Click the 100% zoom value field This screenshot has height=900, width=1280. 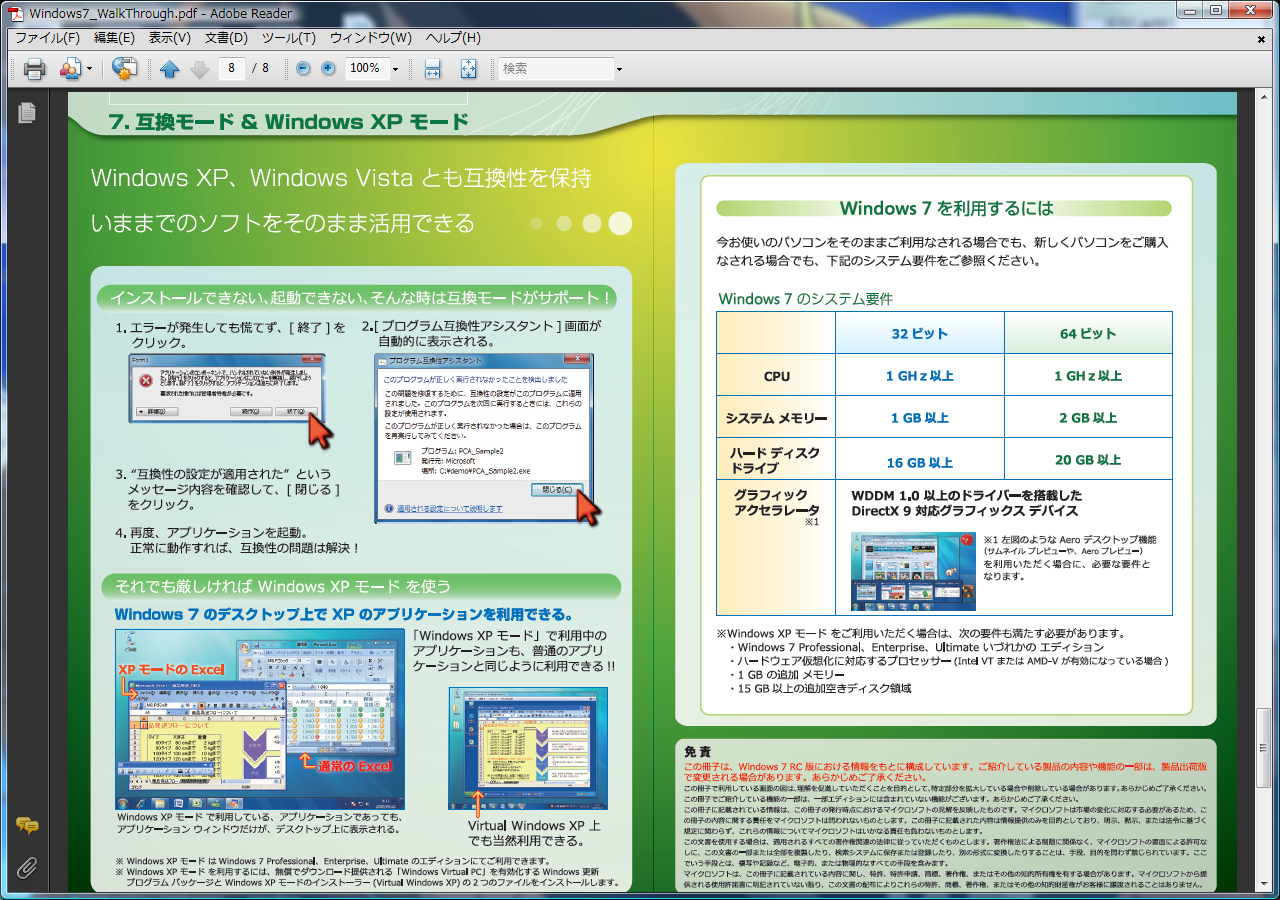(x=366, y=68)
